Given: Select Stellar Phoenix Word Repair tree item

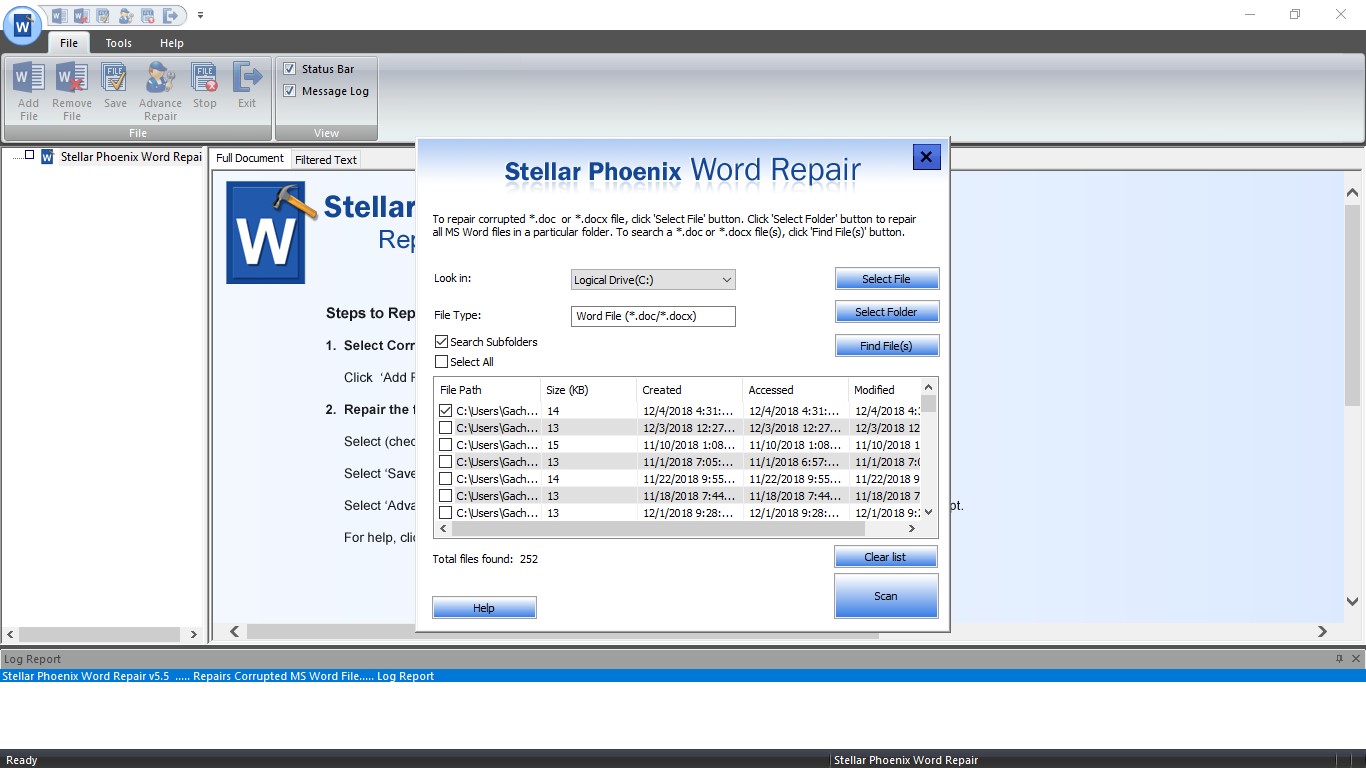Looking at the screenshot, I should [x=131, y=157].
